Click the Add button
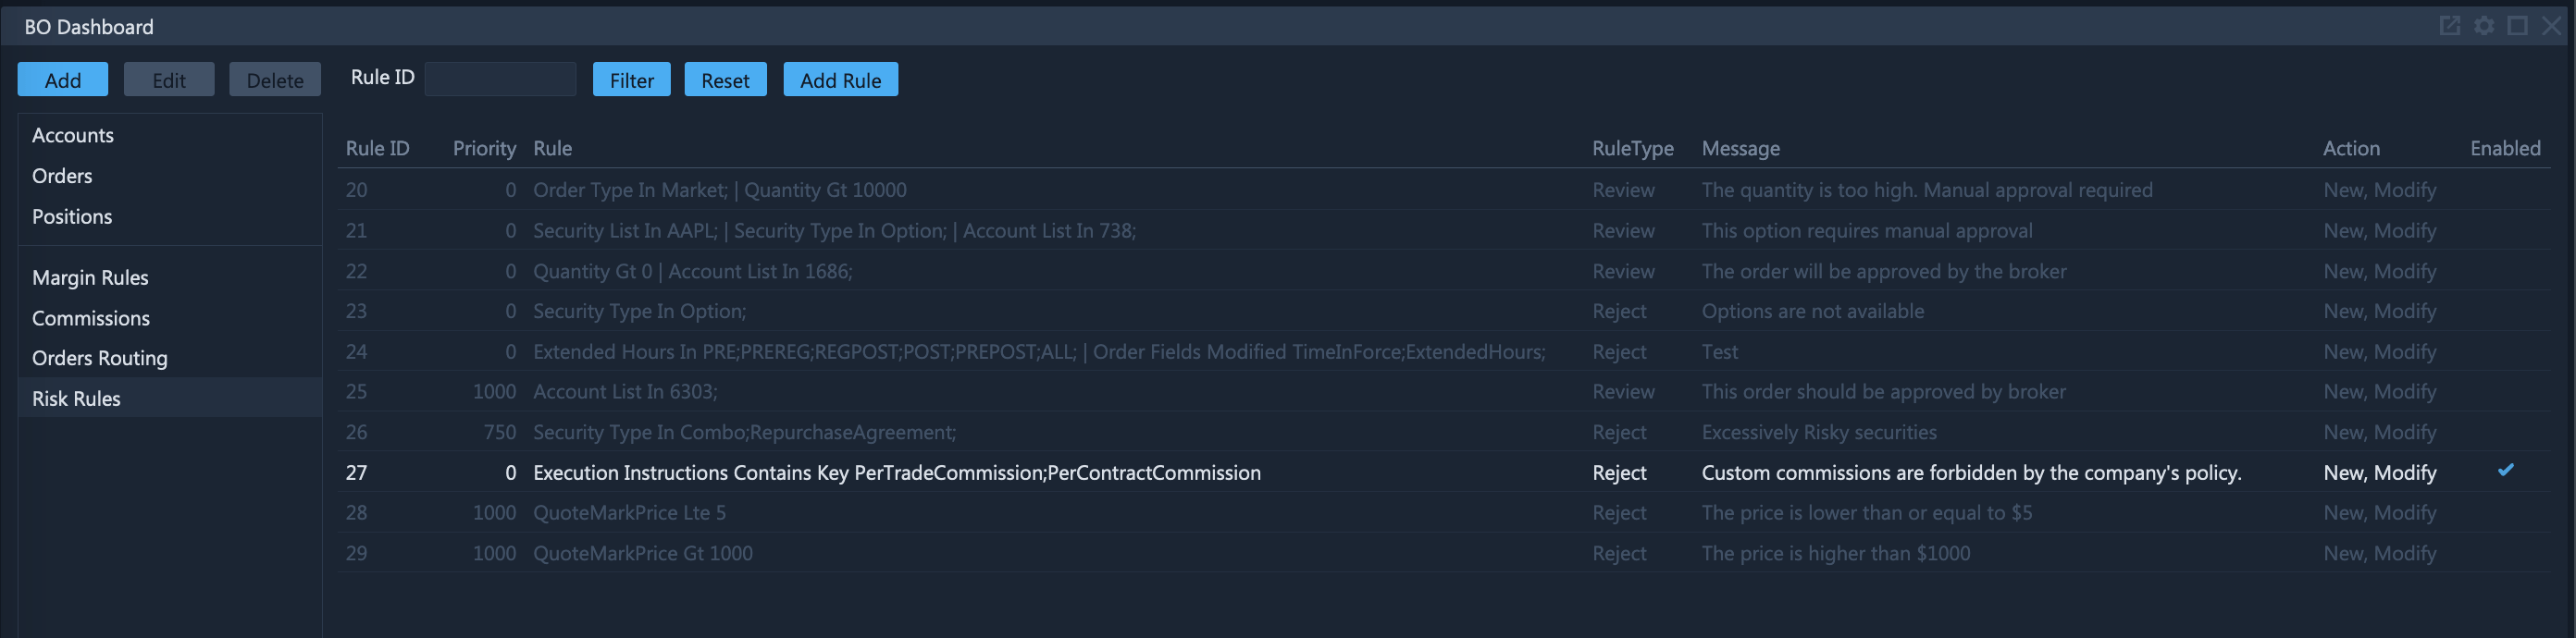This screenshot has width=2576, height=638. (x=62, y=79)
